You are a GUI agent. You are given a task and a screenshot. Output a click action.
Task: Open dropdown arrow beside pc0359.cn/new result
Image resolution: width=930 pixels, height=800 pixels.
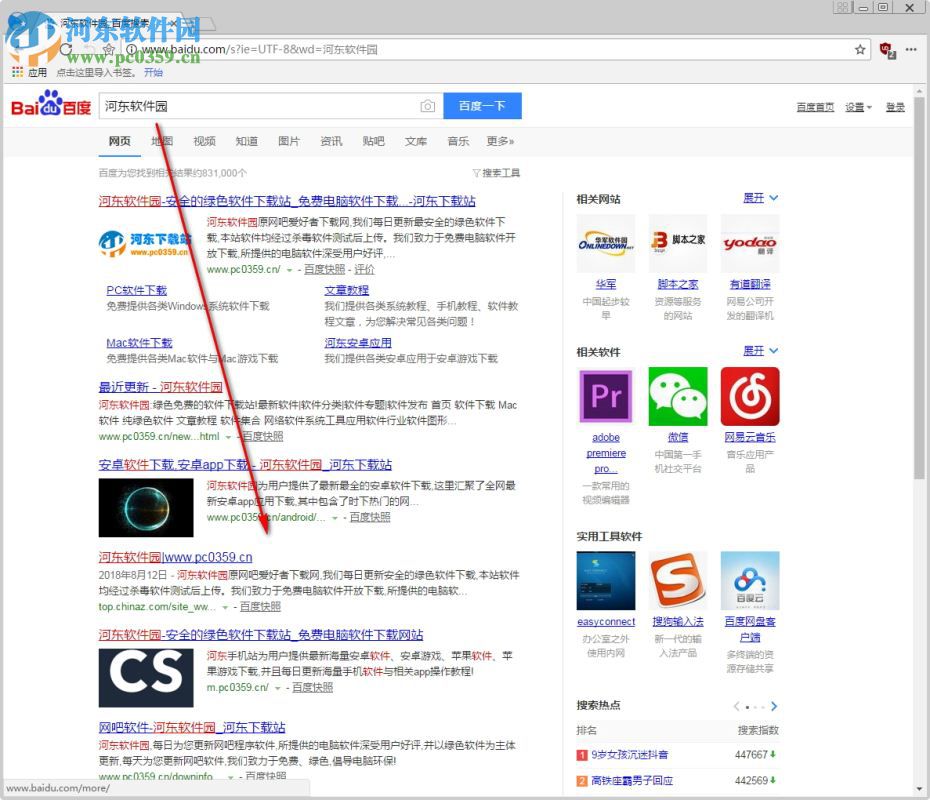pyautogui.click(x=228, y=437)
